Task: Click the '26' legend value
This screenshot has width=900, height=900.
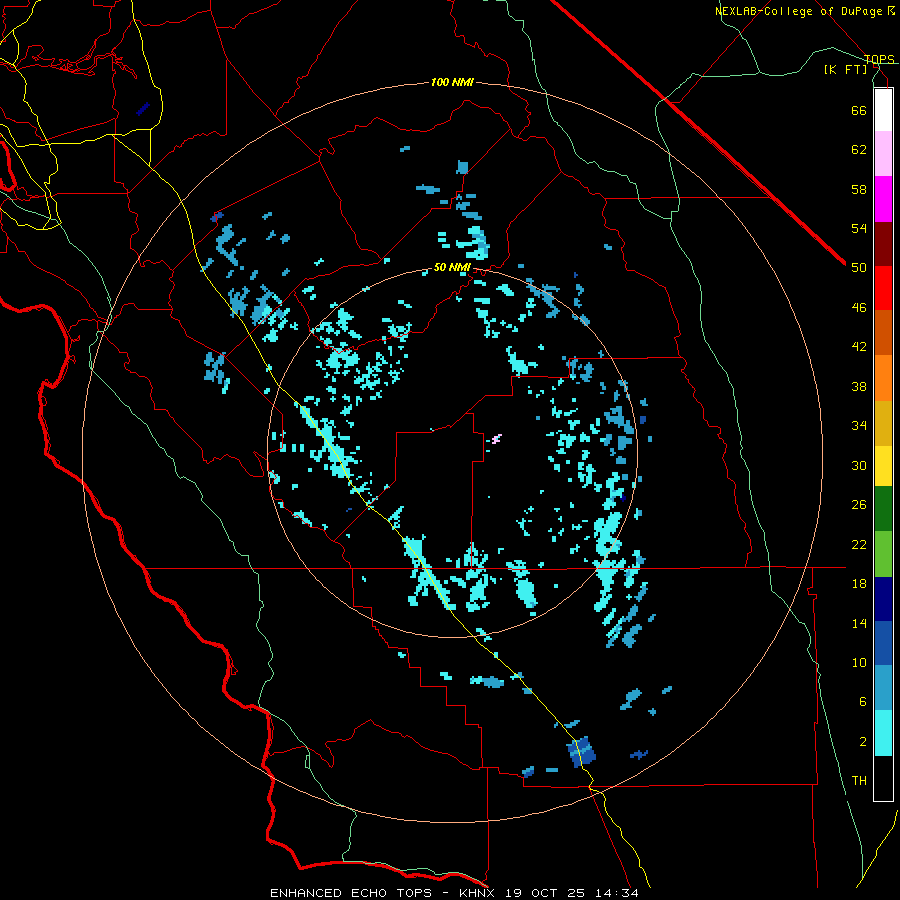Action: tap(859, 505)
